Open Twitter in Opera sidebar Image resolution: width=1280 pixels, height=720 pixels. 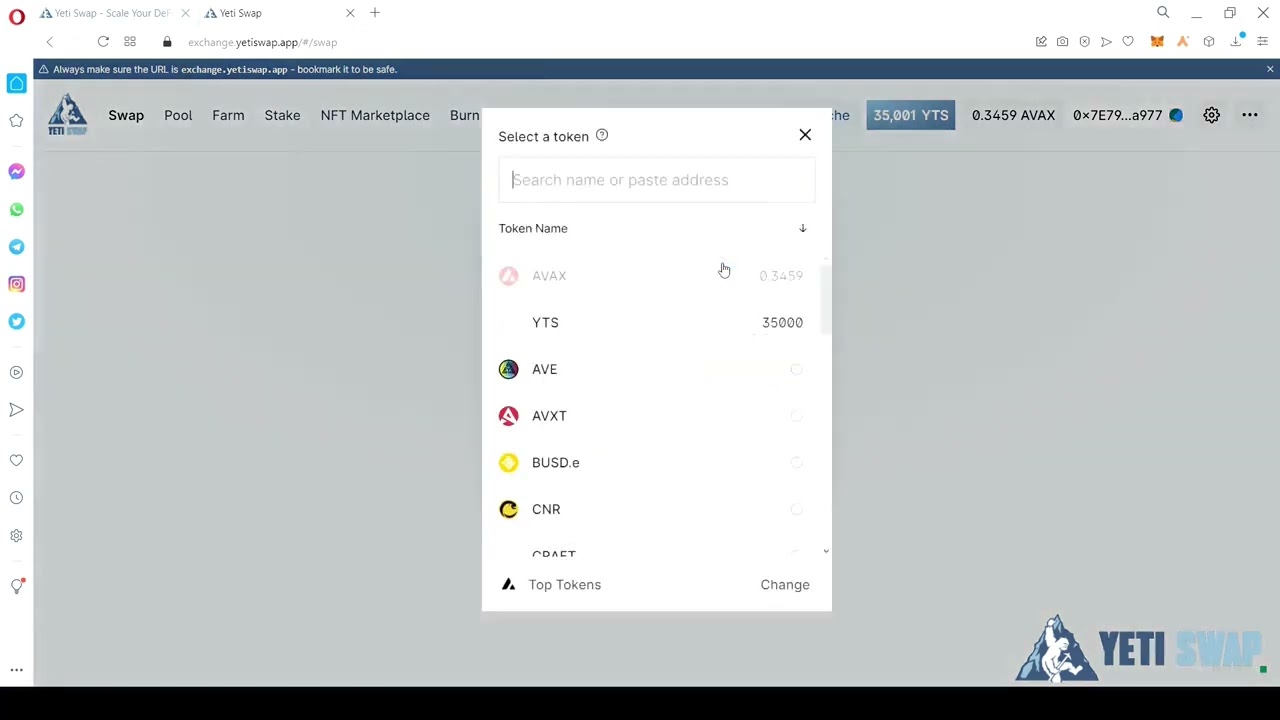tap(16, 321)
